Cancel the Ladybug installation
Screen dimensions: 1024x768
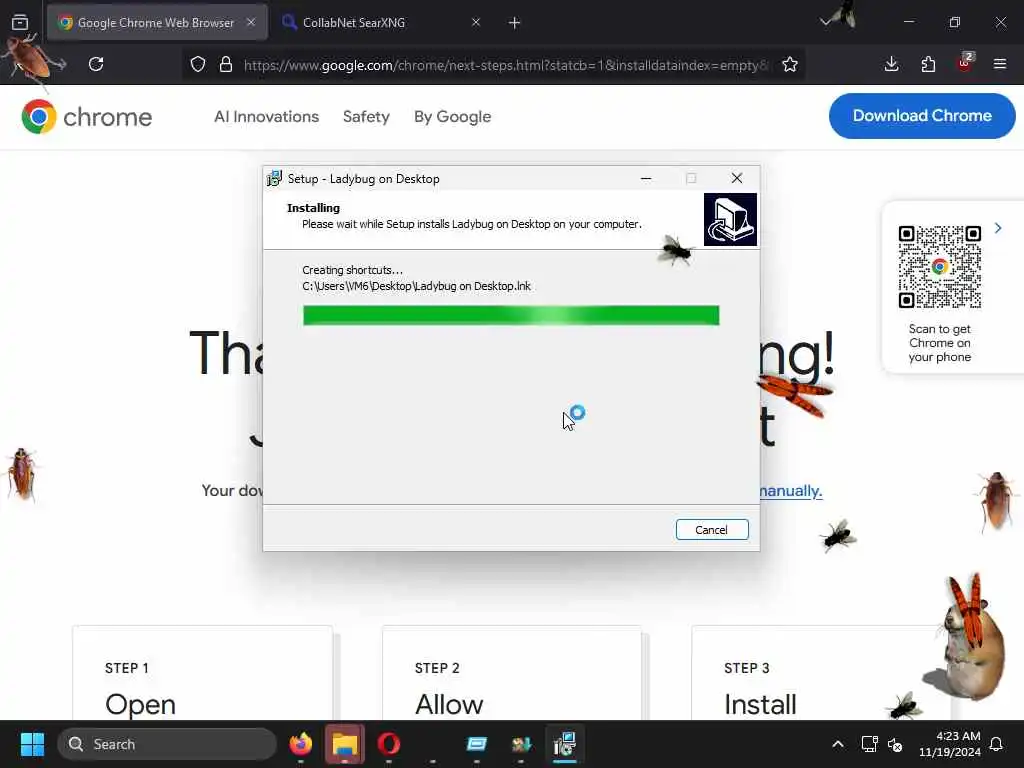pyautogui.click(x=712, y=530)
